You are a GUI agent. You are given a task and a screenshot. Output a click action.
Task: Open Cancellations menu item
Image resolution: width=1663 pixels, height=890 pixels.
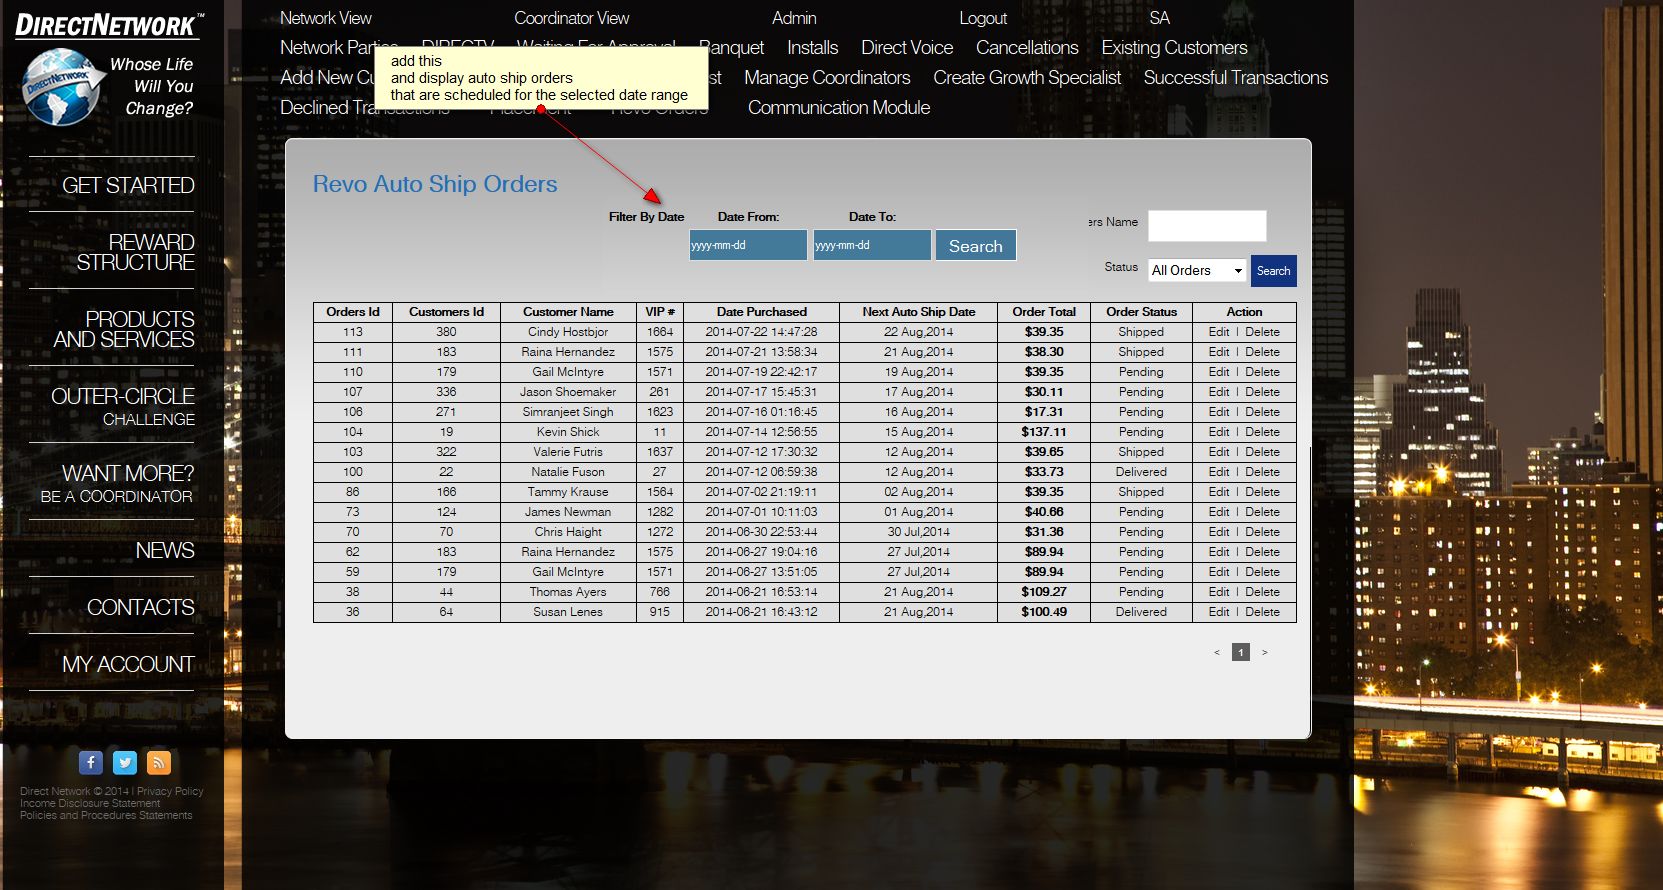1027,48
